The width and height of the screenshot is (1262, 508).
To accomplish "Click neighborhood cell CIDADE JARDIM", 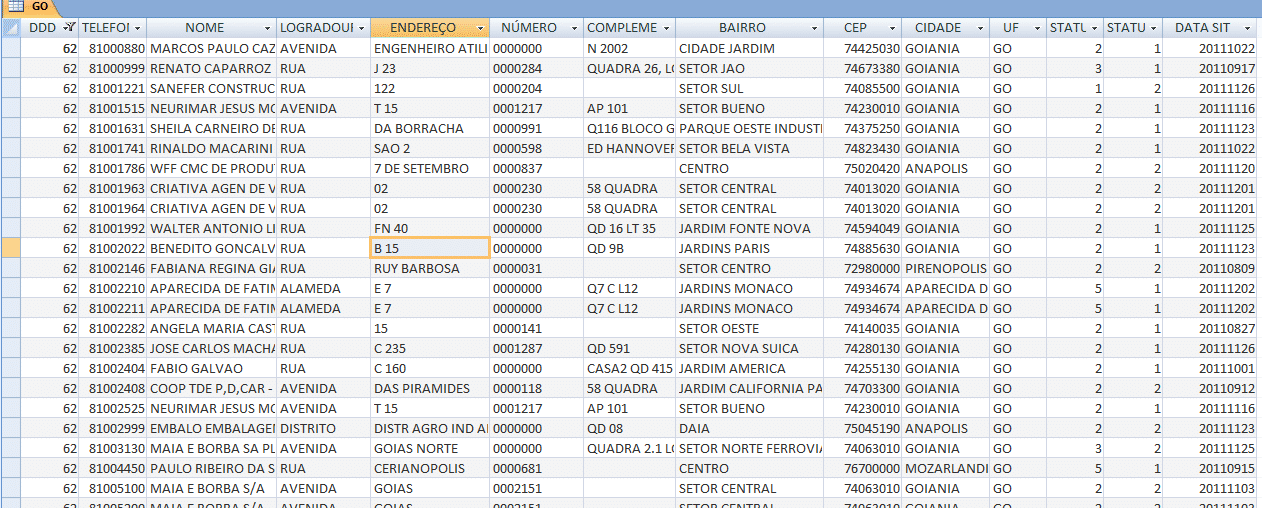I will click(750, 48).
